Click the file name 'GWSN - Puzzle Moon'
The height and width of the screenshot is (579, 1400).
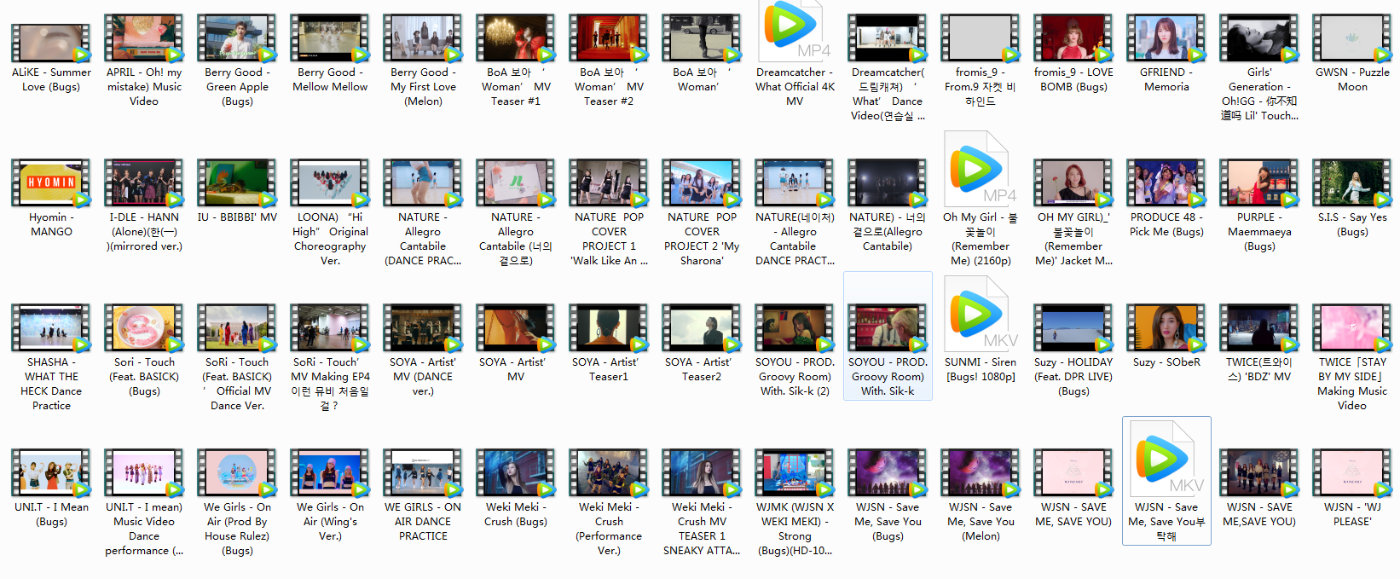click(x=1353, y=79)
